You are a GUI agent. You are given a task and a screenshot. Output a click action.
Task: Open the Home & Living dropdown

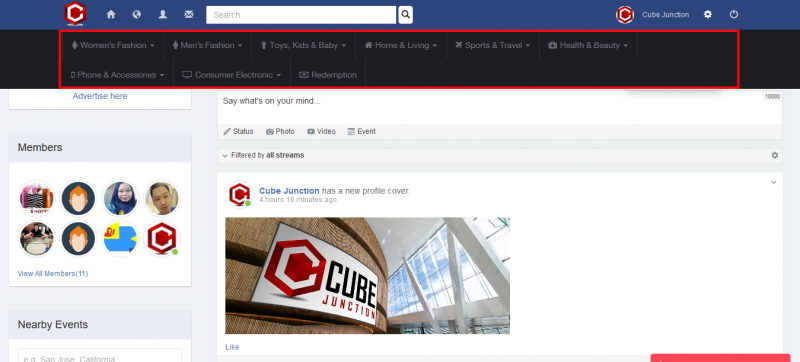[x=401, y=45]
